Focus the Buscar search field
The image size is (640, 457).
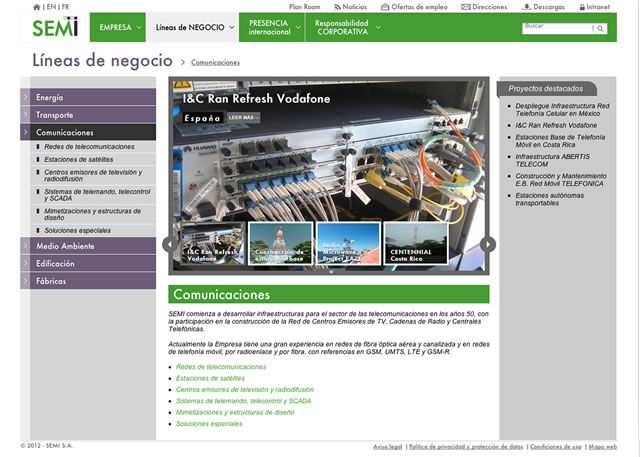click(558, 28)
